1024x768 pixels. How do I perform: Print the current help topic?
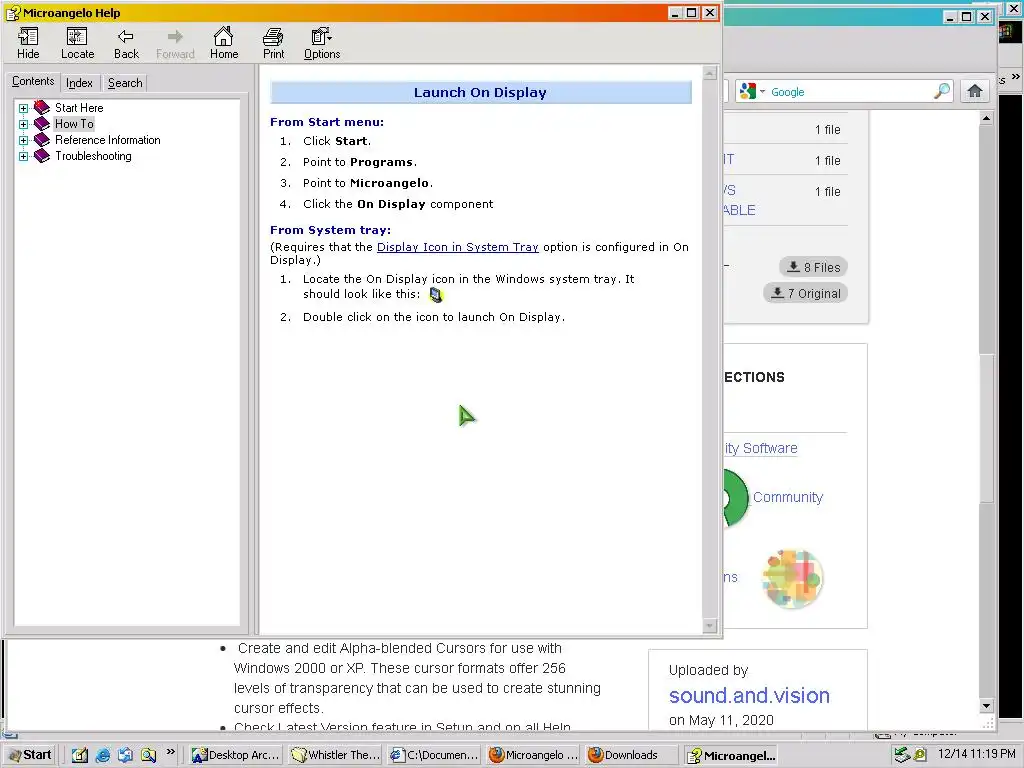tap(273, 43)
